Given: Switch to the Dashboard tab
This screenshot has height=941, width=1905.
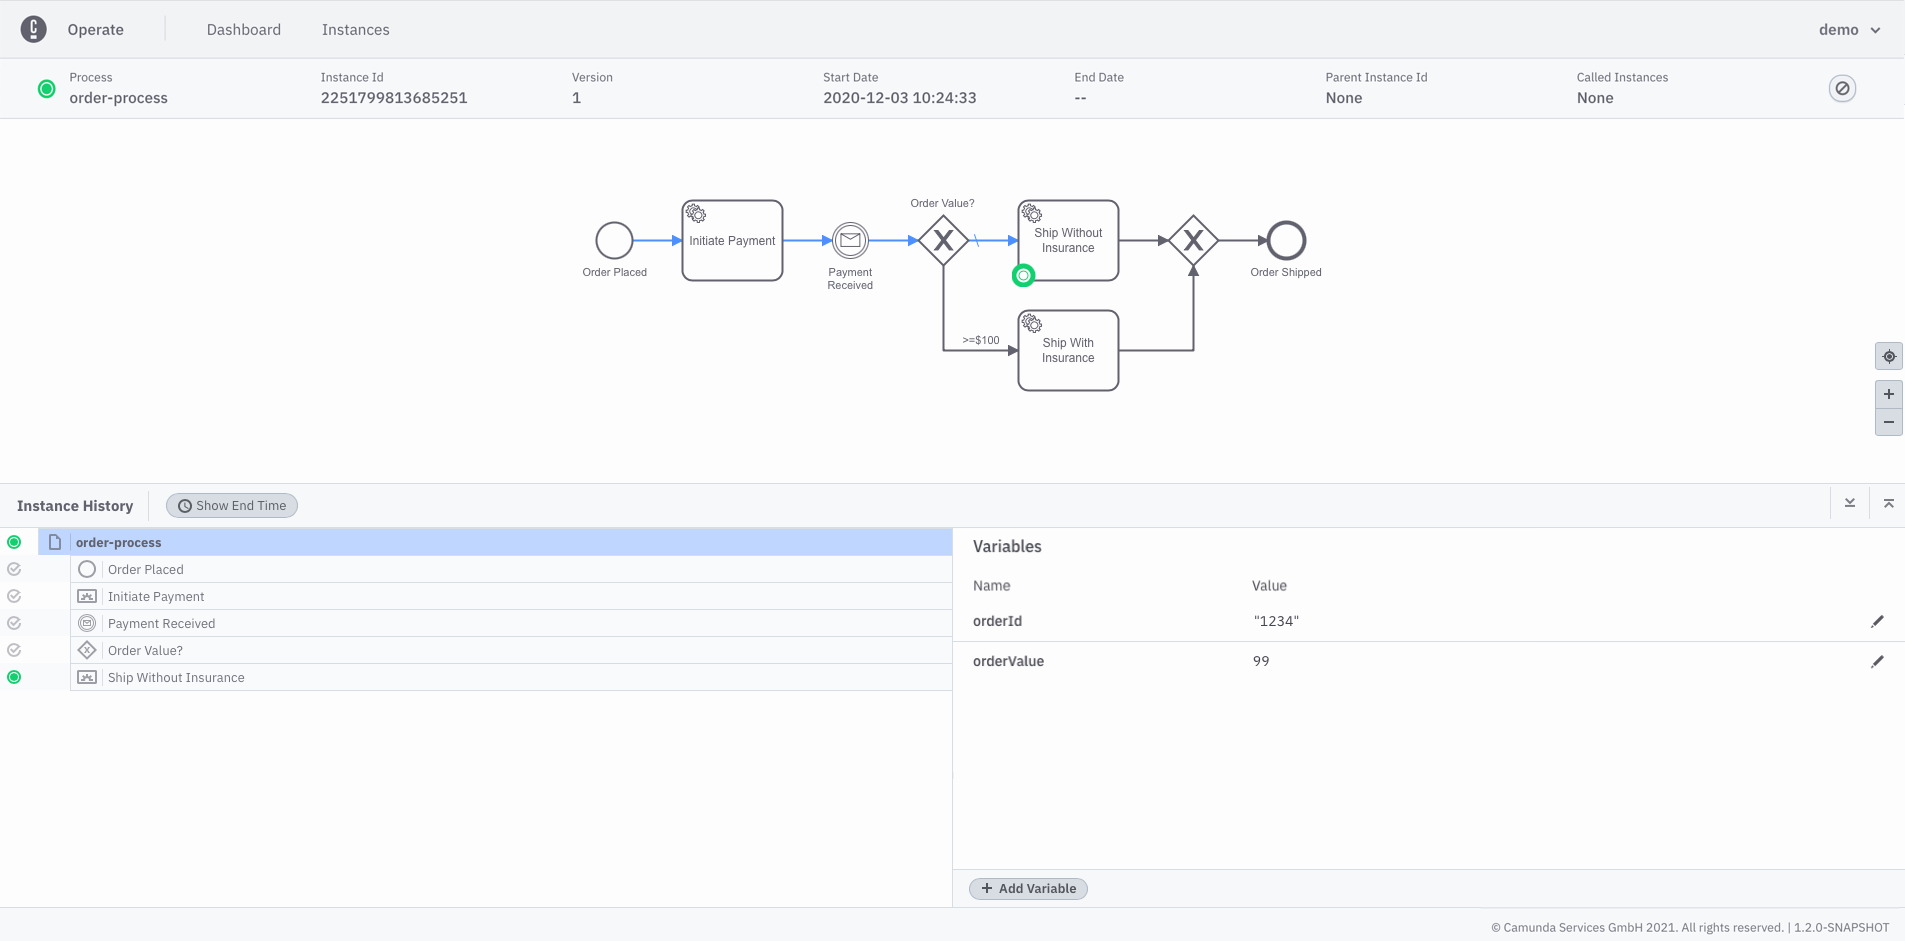Looking at the screenshot, I should pos(243,29).
